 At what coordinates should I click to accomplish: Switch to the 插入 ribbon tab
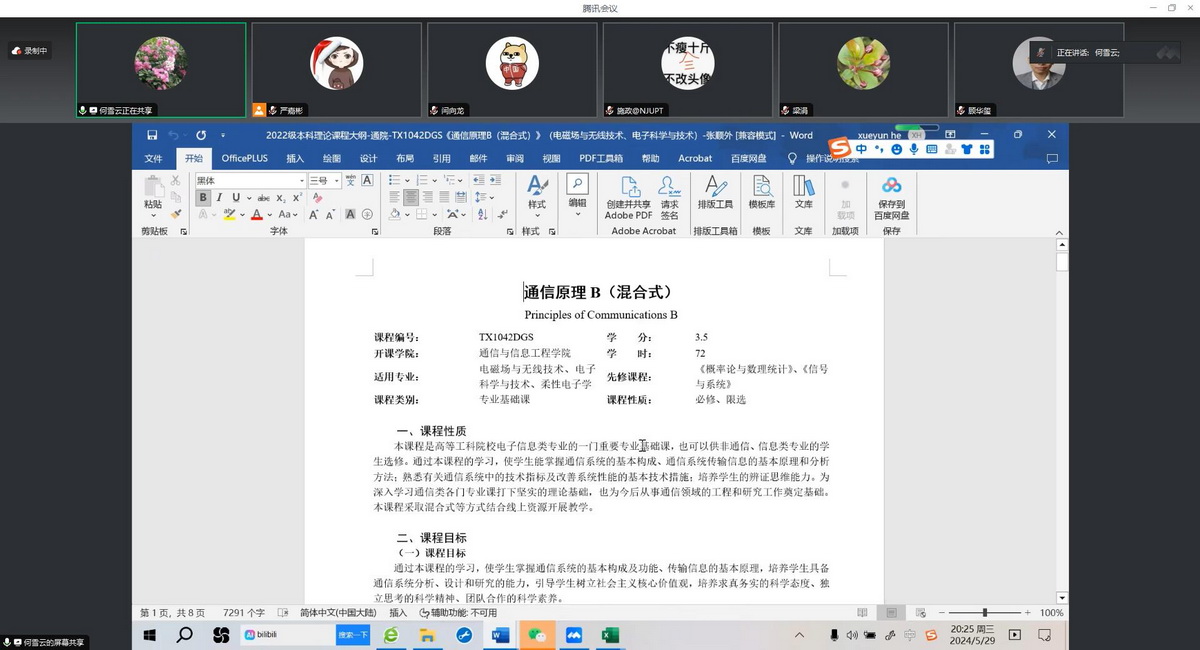point(295,158)
